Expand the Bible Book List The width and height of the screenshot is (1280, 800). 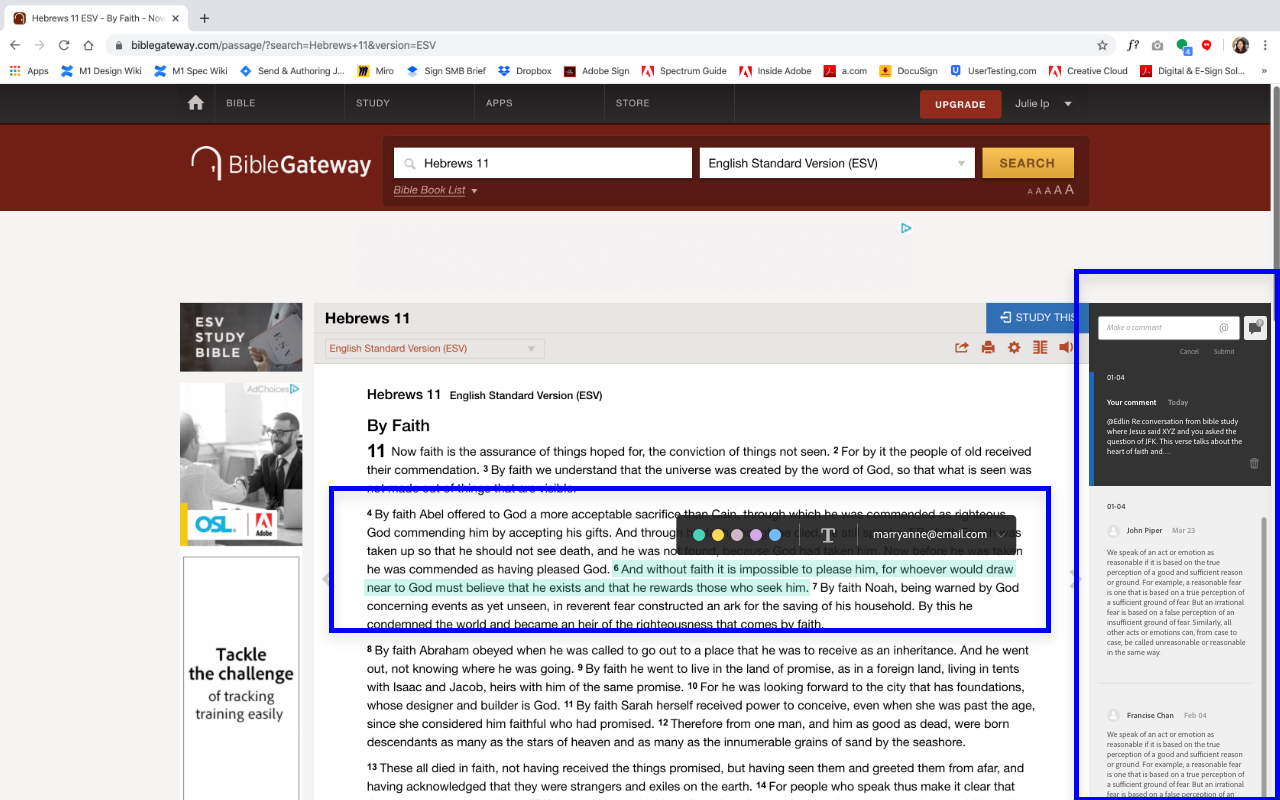(x=436, y=190)
